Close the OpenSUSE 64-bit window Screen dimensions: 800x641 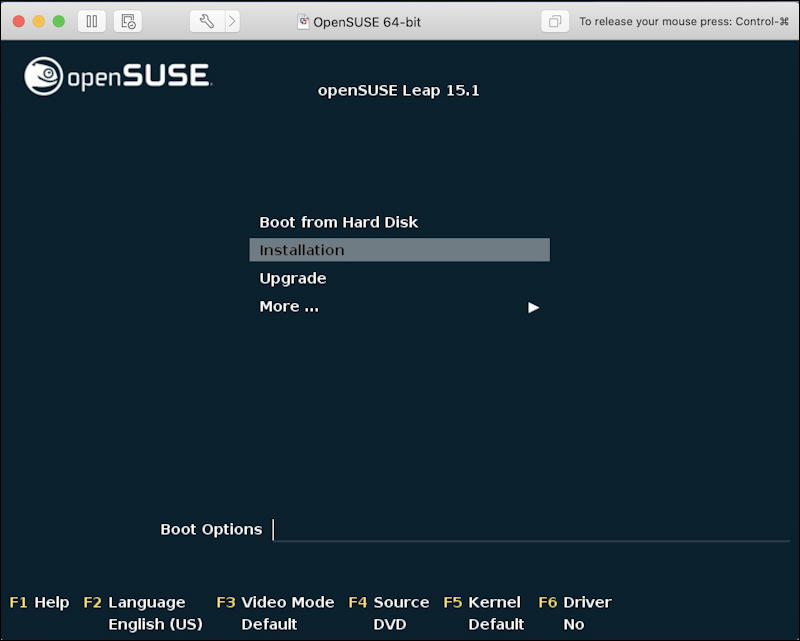click(x=19, y=21)
